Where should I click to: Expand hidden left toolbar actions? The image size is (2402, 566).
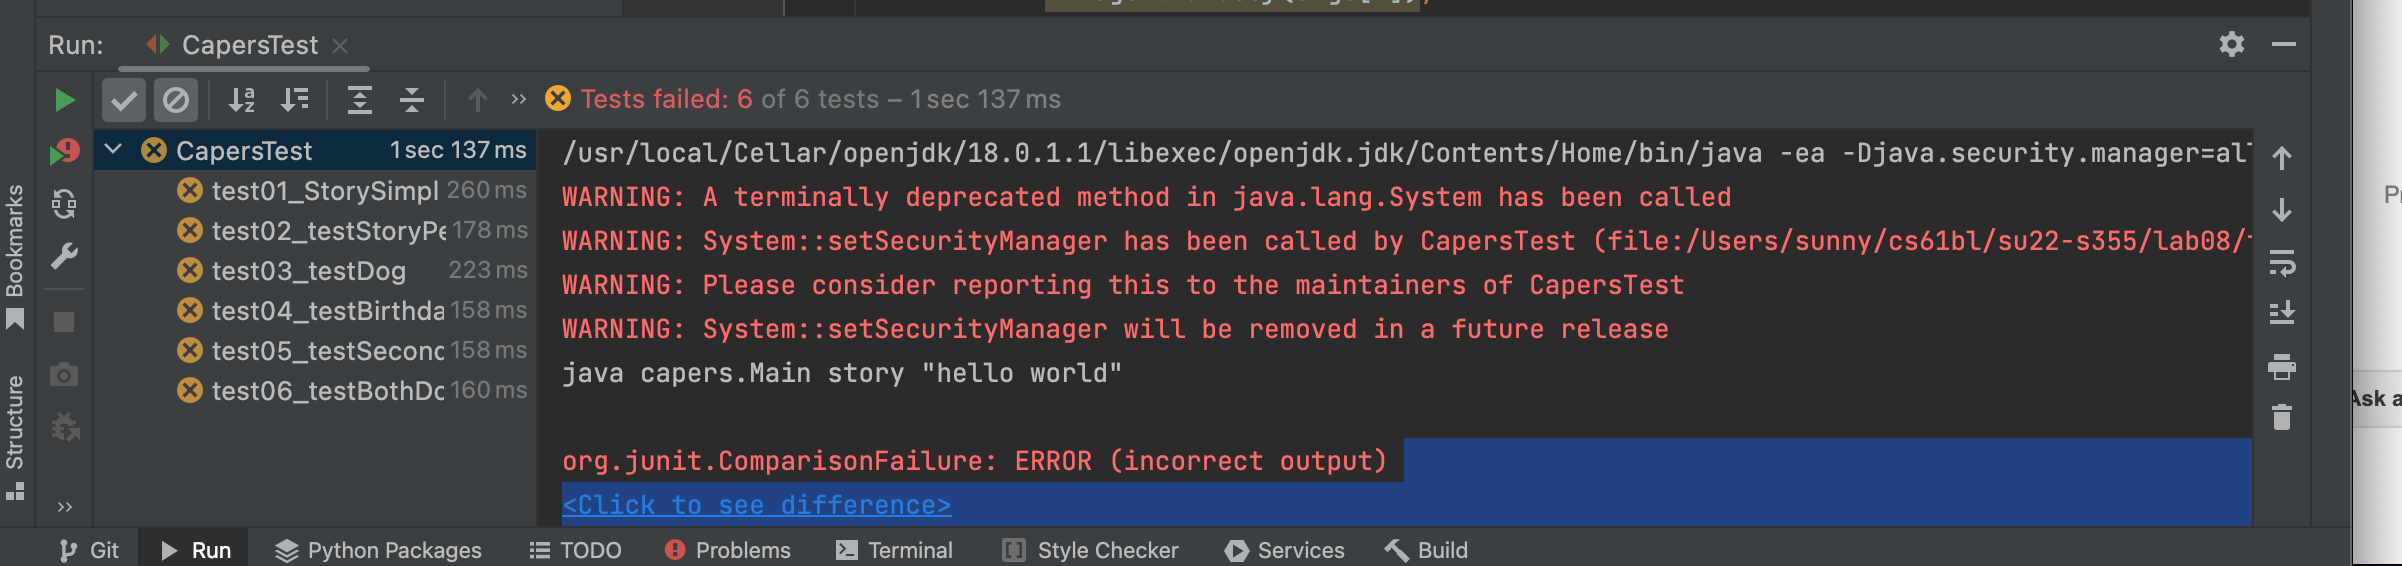pos(64,507)
